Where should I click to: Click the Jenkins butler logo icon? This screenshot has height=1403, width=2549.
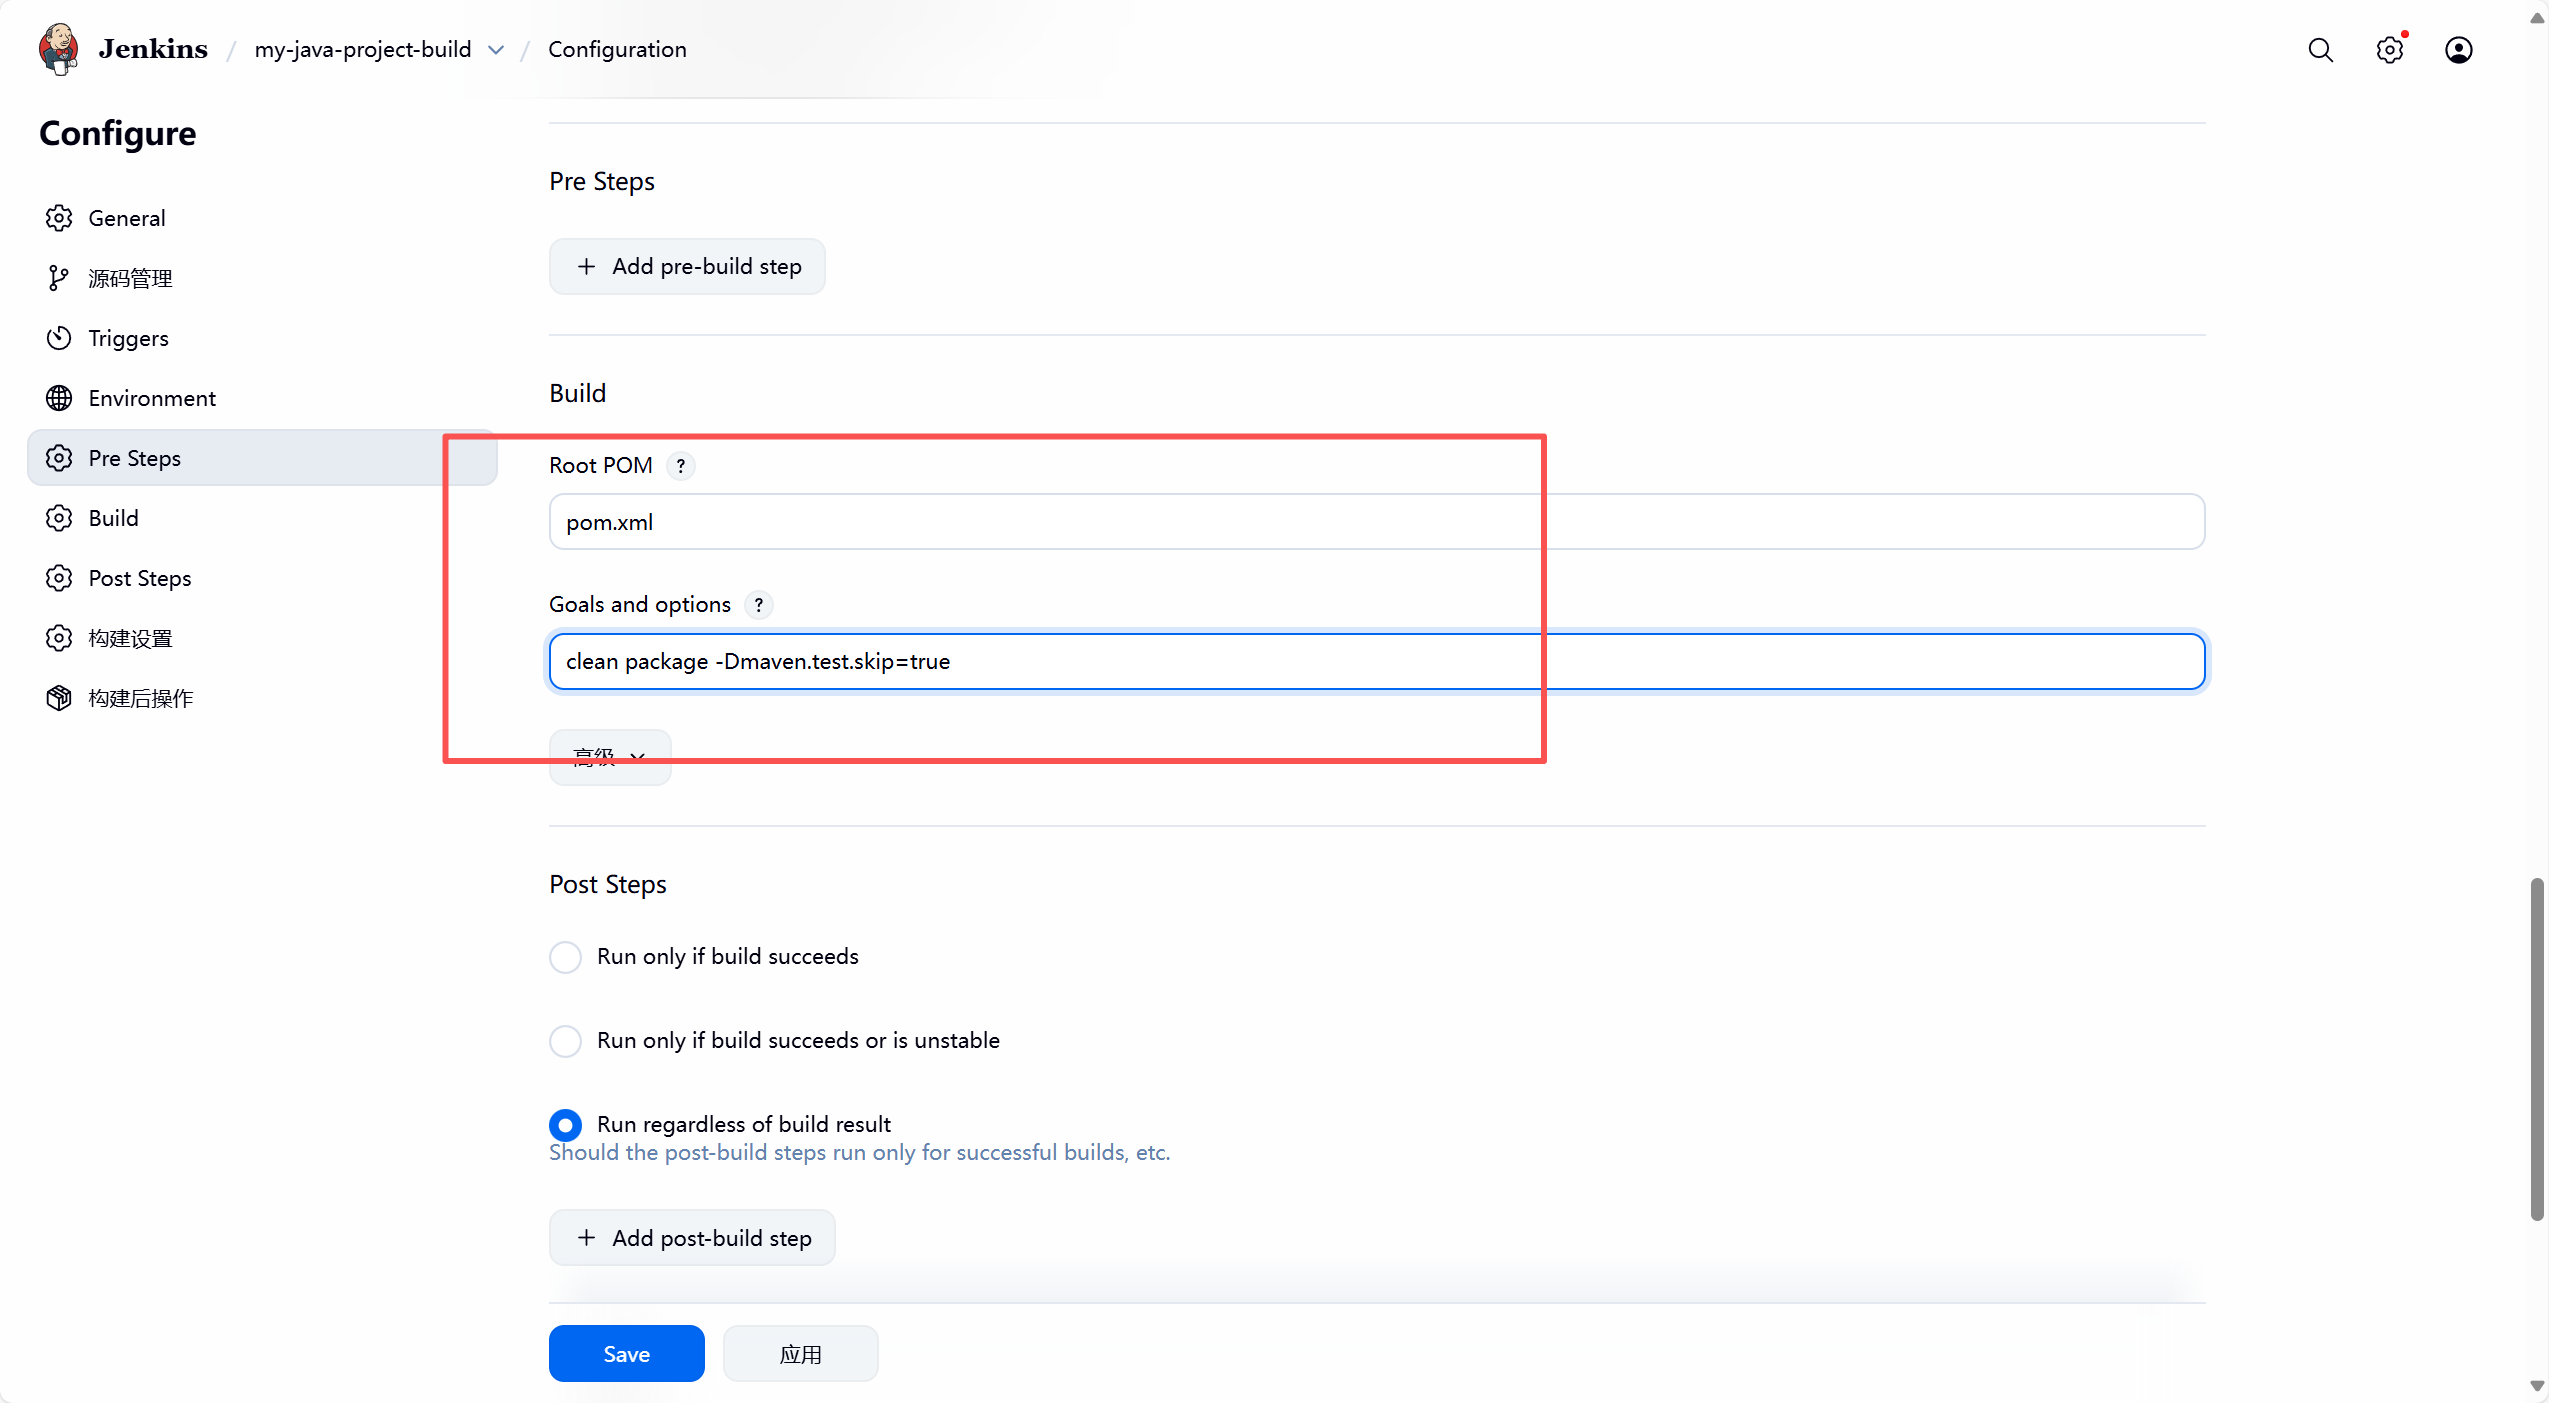[58, 49]
